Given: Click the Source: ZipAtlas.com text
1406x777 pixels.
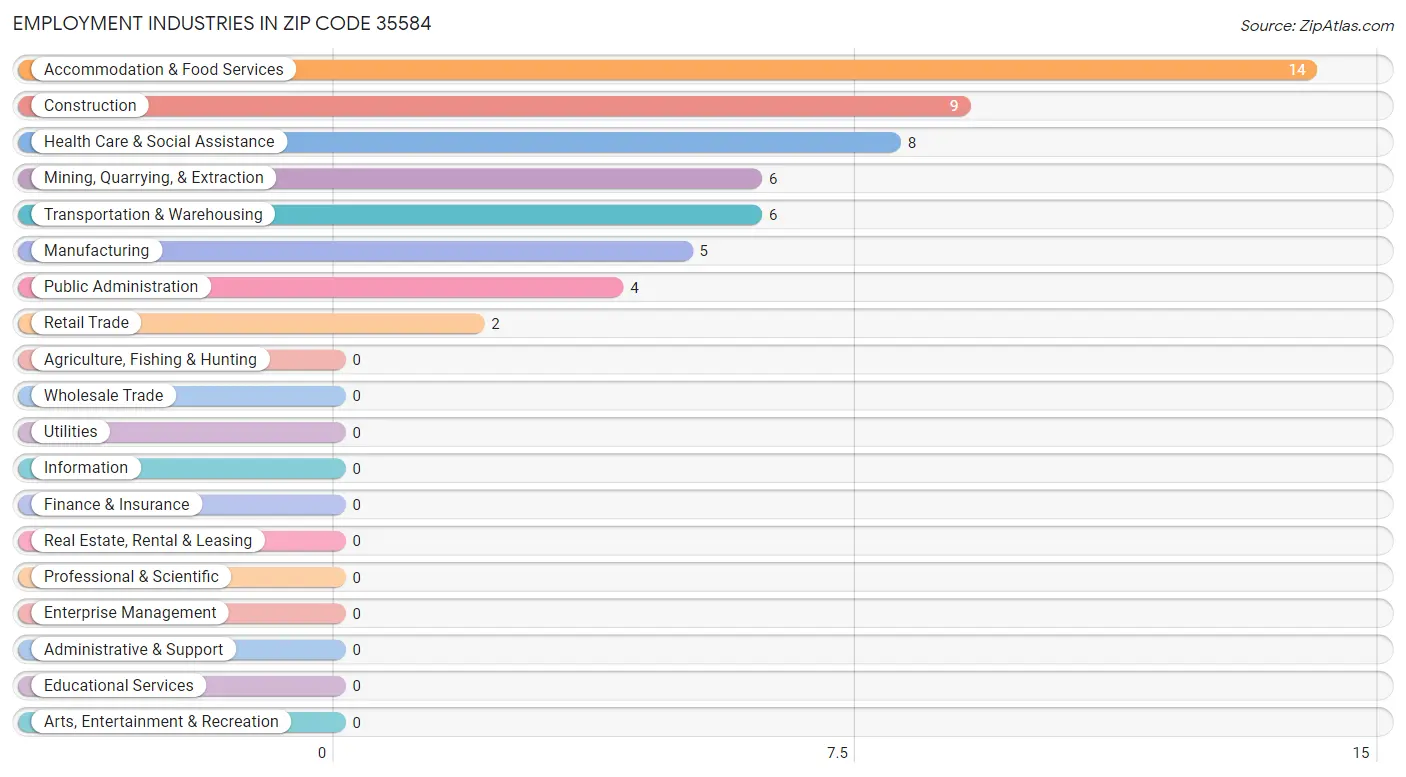Looking at the screenshot, I should [x=1317, y=26].
